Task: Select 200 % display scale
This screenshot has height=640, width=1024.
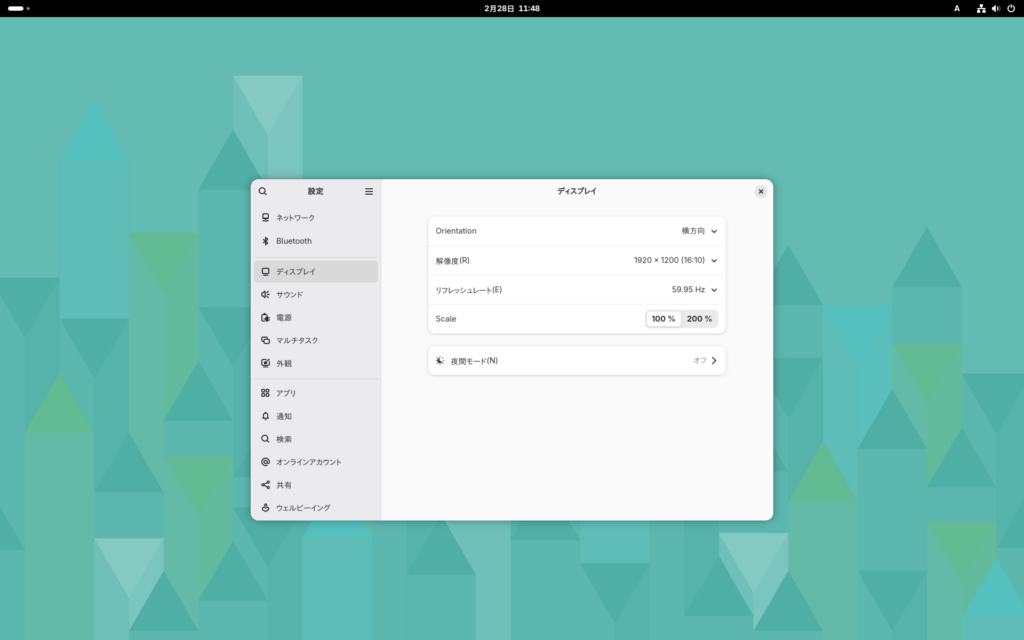Action: coord(700,319)
